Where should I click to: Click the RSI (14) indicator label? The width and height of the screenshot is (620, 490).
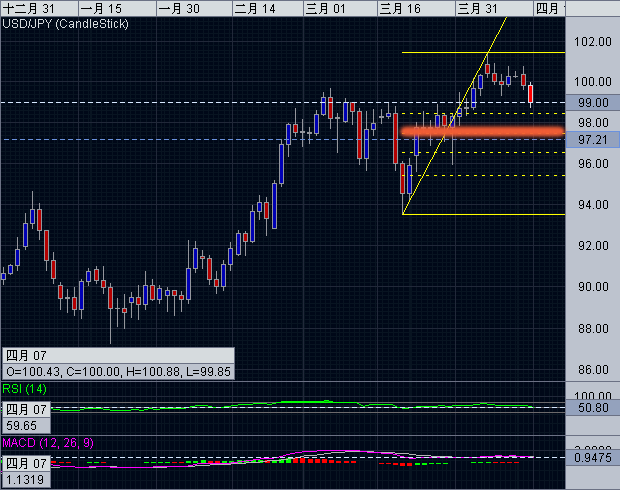point(24,389)
